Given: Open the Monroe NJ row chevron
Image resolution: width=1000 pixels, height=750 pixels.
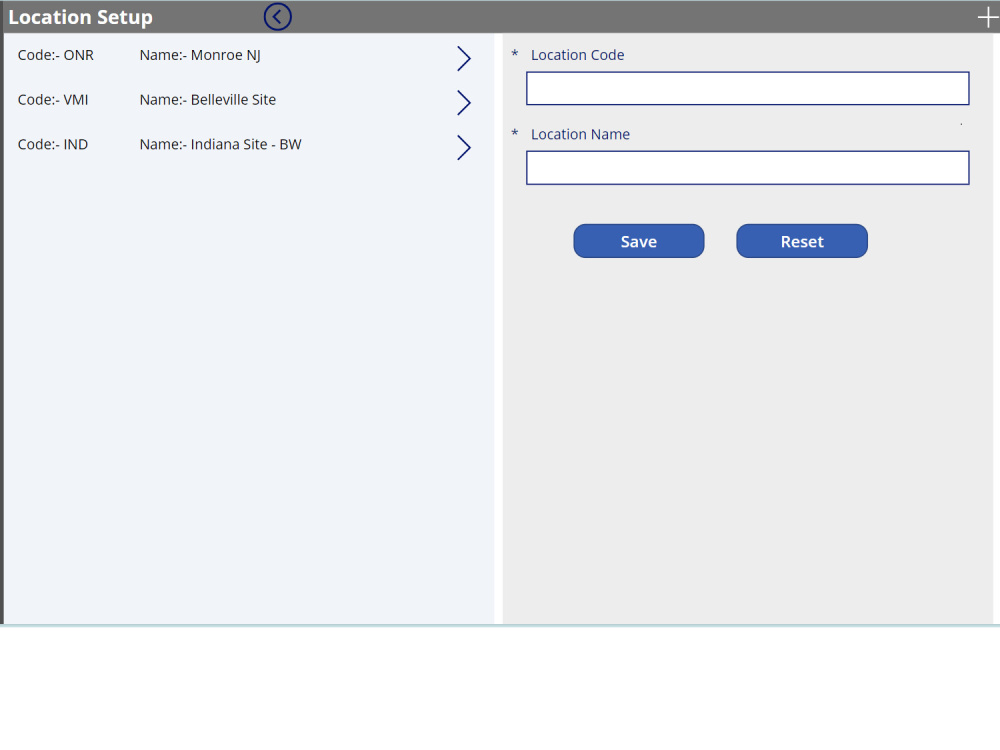Looking at the screenshot, I should tap(464, 58).
